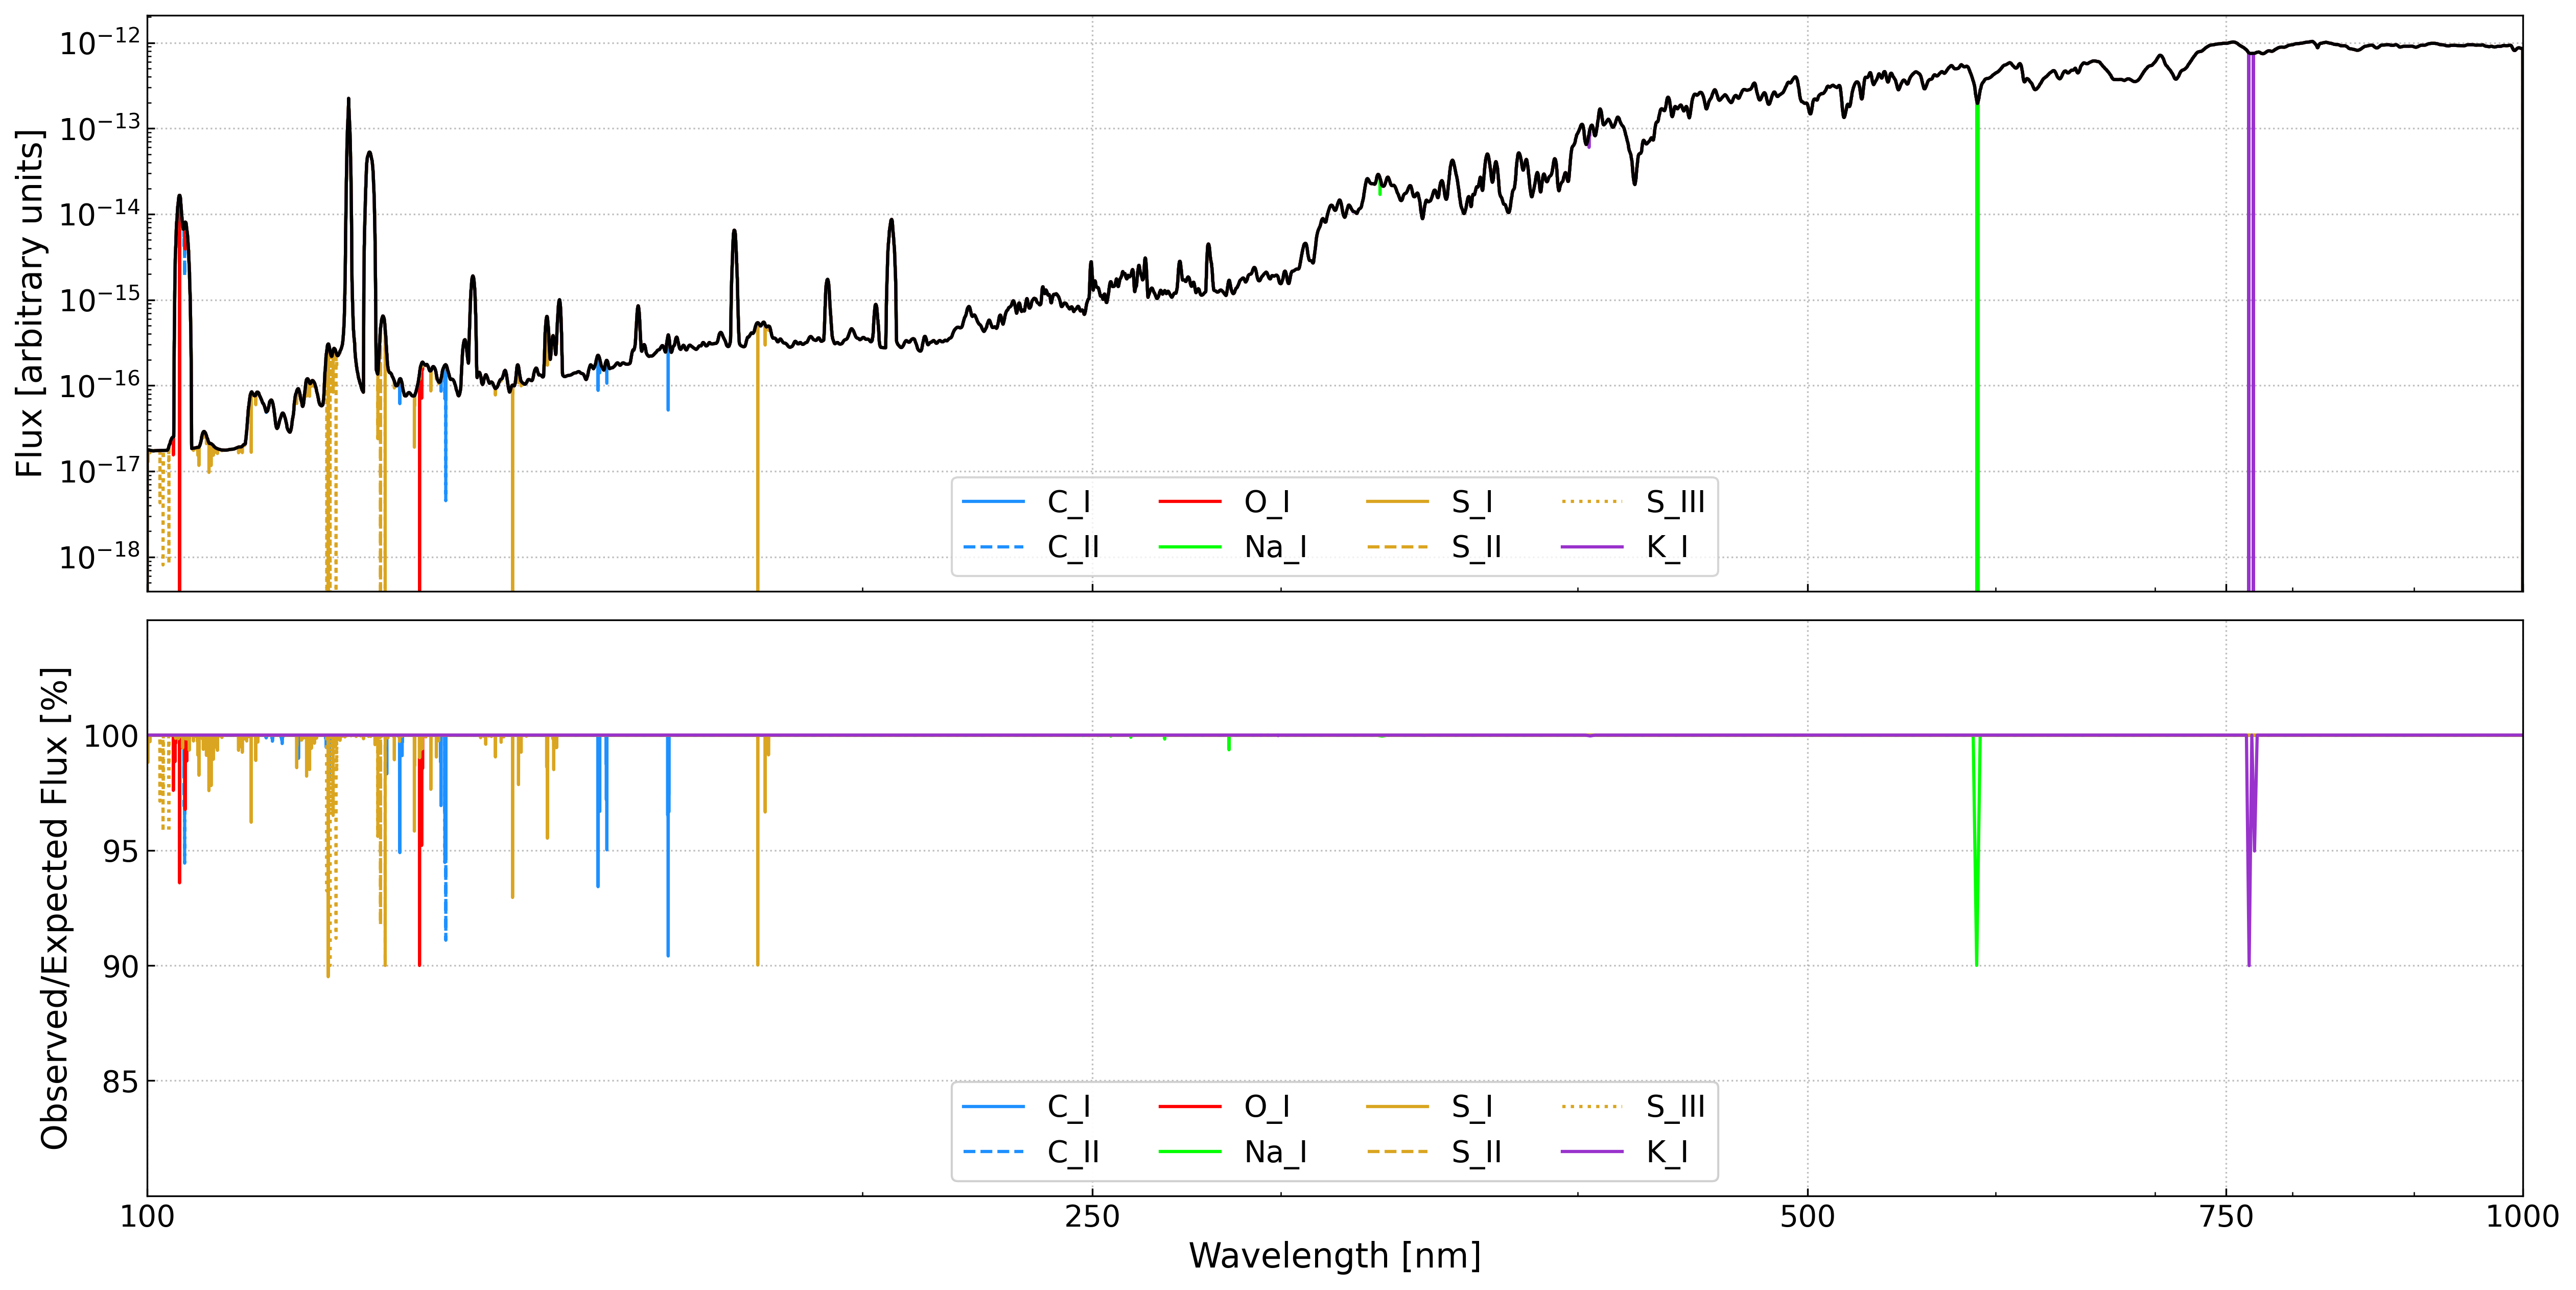
Task: Select the S_II label in bottom legend
Action: 1476,1152
